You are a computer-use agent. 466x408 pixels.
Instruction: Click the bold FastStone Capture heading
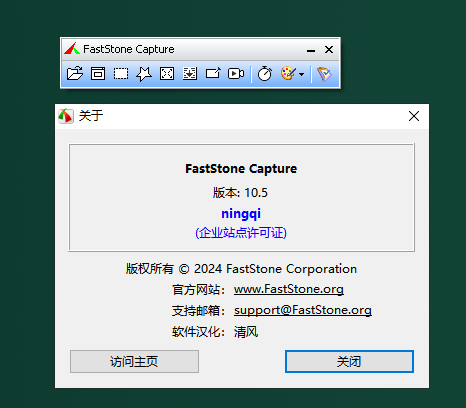(x=241, y=169)
